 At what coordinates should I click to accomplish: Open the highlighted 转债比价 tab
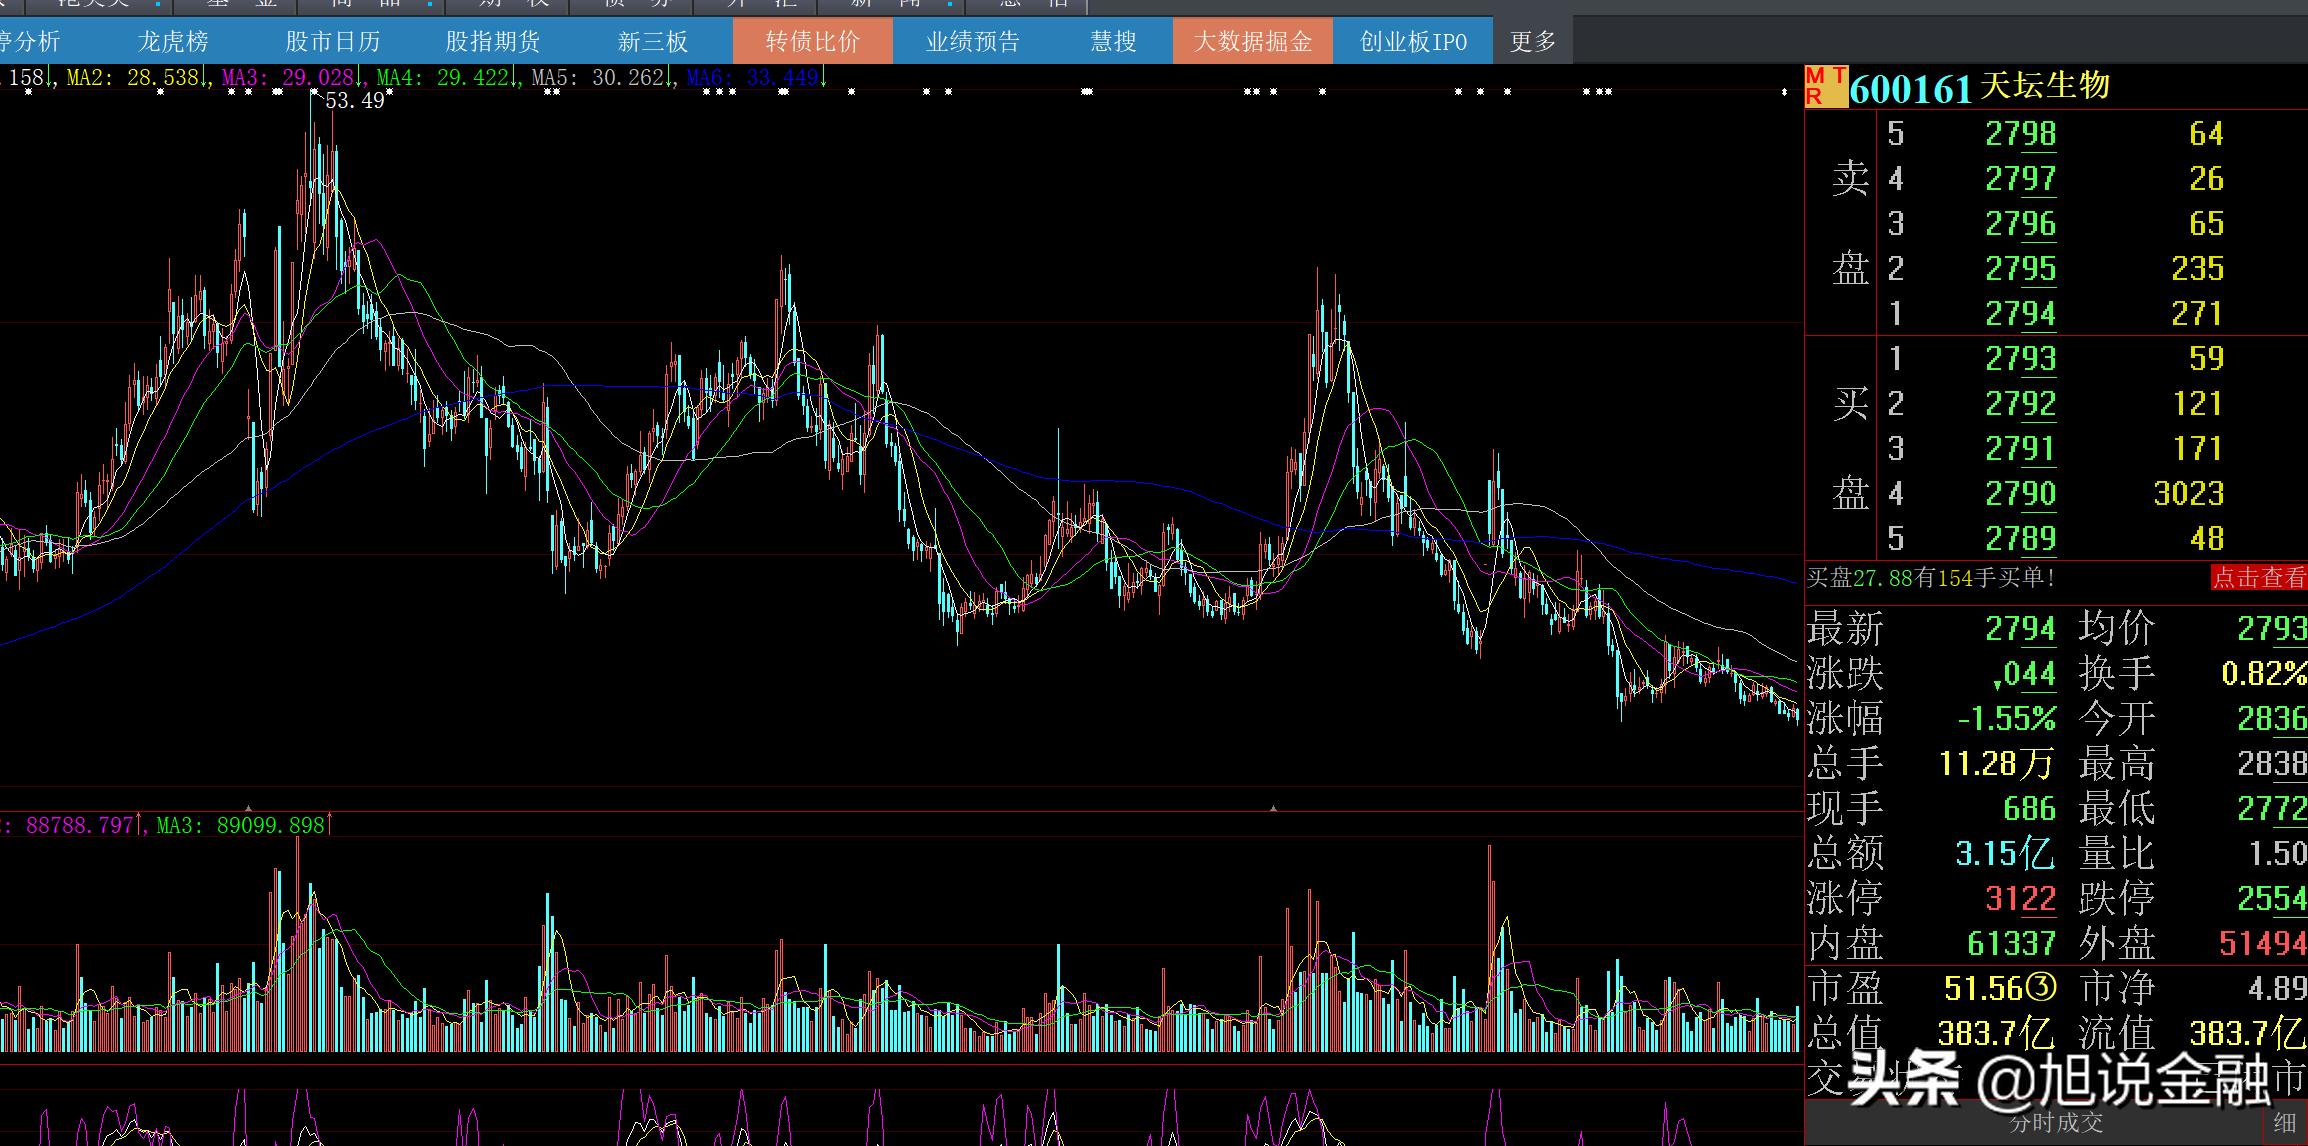click(x=812, y=41)
